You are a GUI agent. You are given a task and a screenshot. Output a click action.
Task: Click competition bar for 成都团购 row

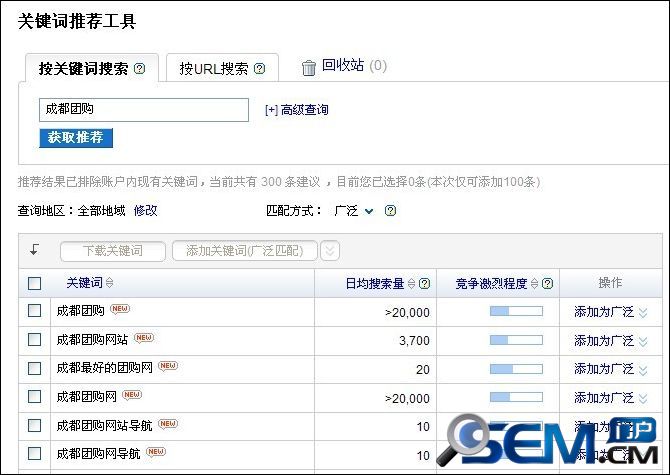515,312
